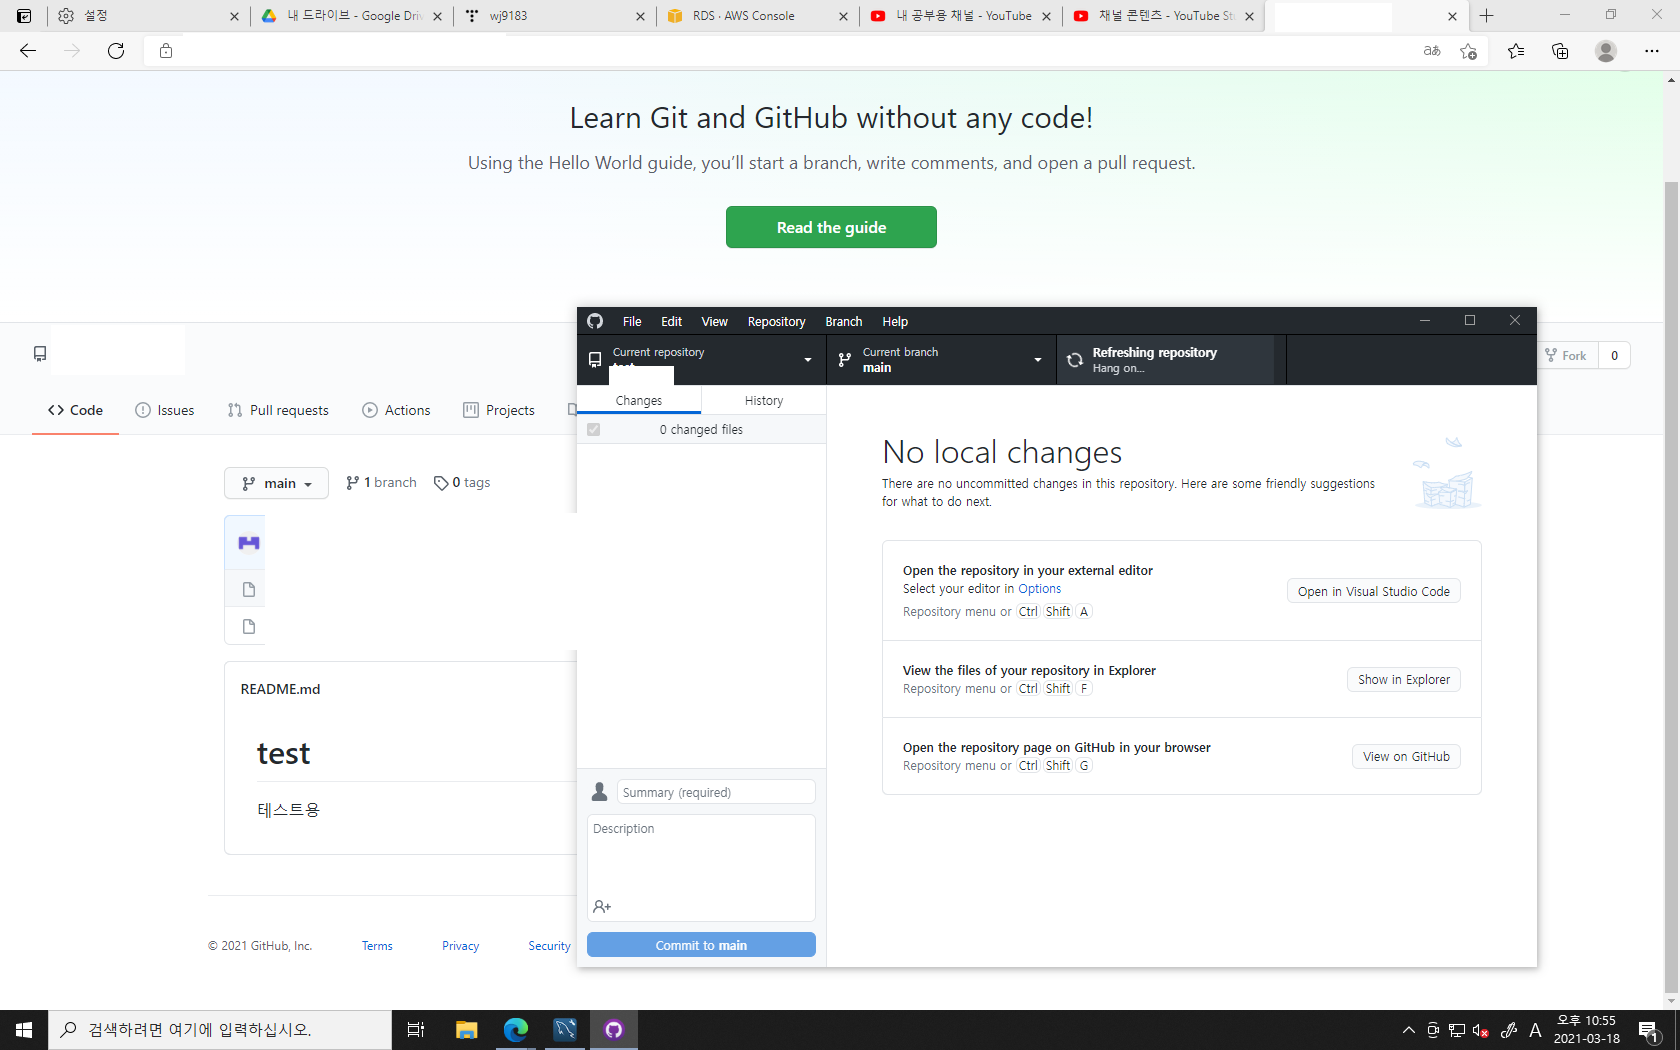Screen dimensions: 1680x1050
Task: Open the Pull requests tab on GitHub
Action: 278,410
